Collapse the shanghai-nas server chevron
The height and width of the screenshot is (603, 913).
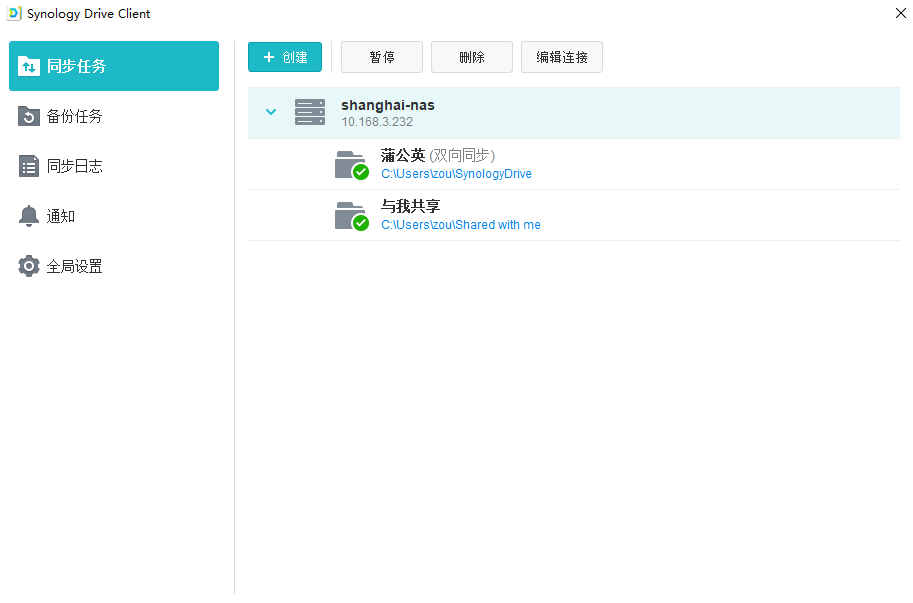click(x=271, y=112)
